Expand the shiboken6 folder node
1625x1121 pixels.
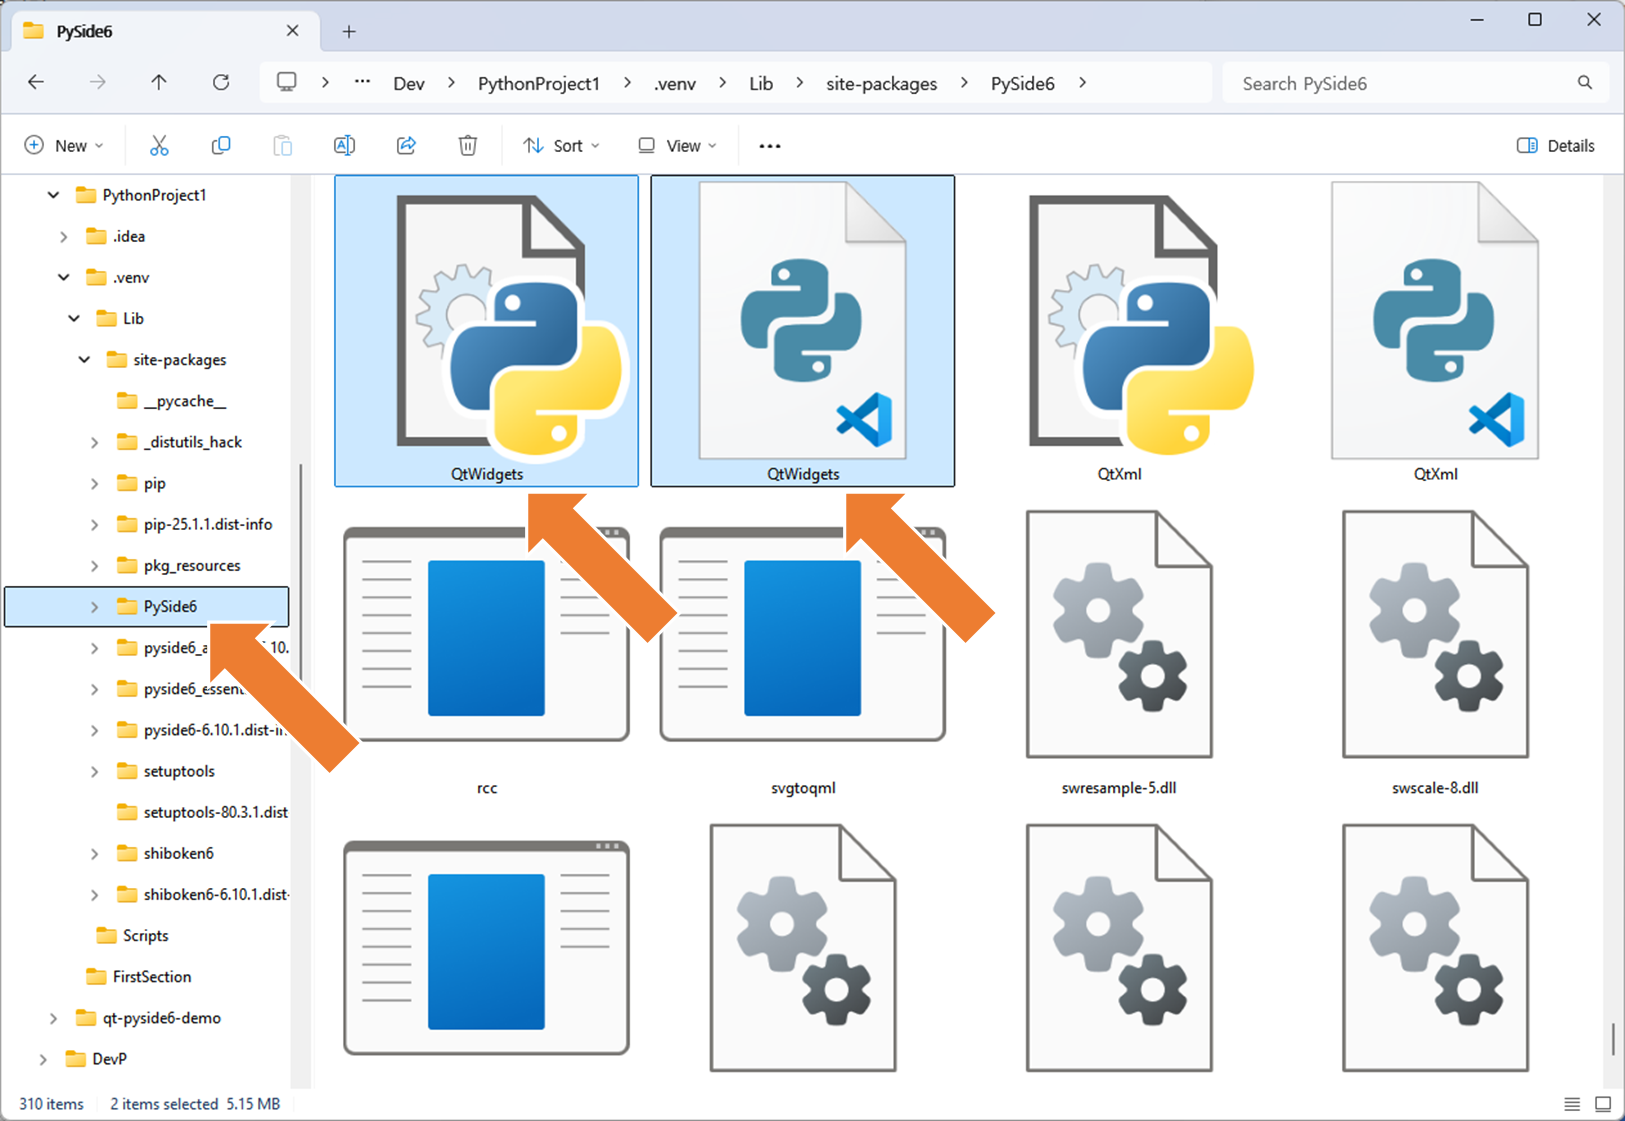(94, 853)
